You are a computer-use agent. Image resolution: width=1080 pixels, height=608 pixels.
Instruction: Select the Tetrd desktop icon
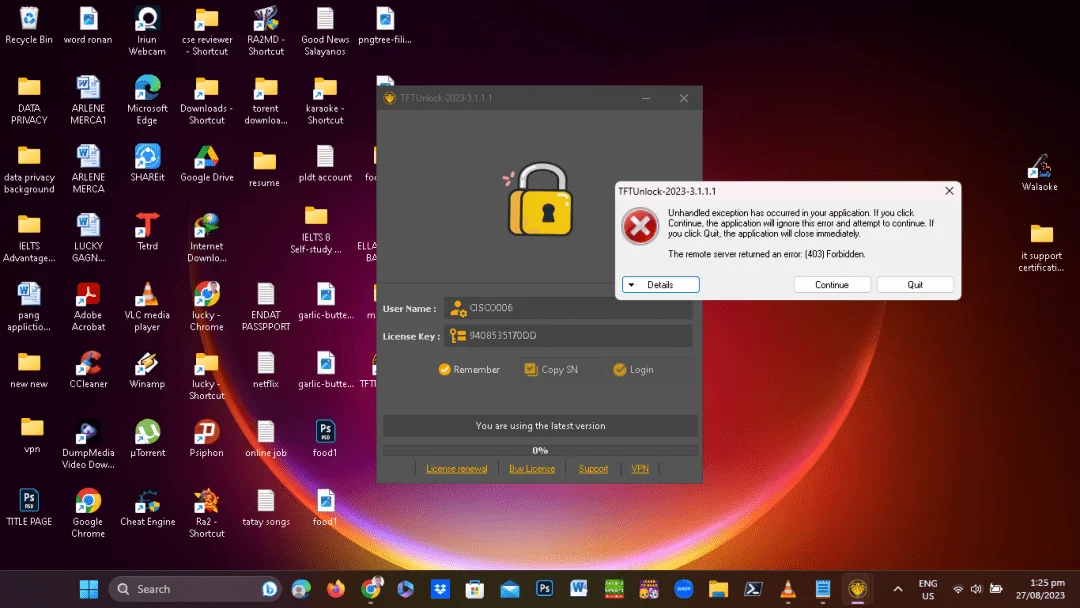click(147, 232)
